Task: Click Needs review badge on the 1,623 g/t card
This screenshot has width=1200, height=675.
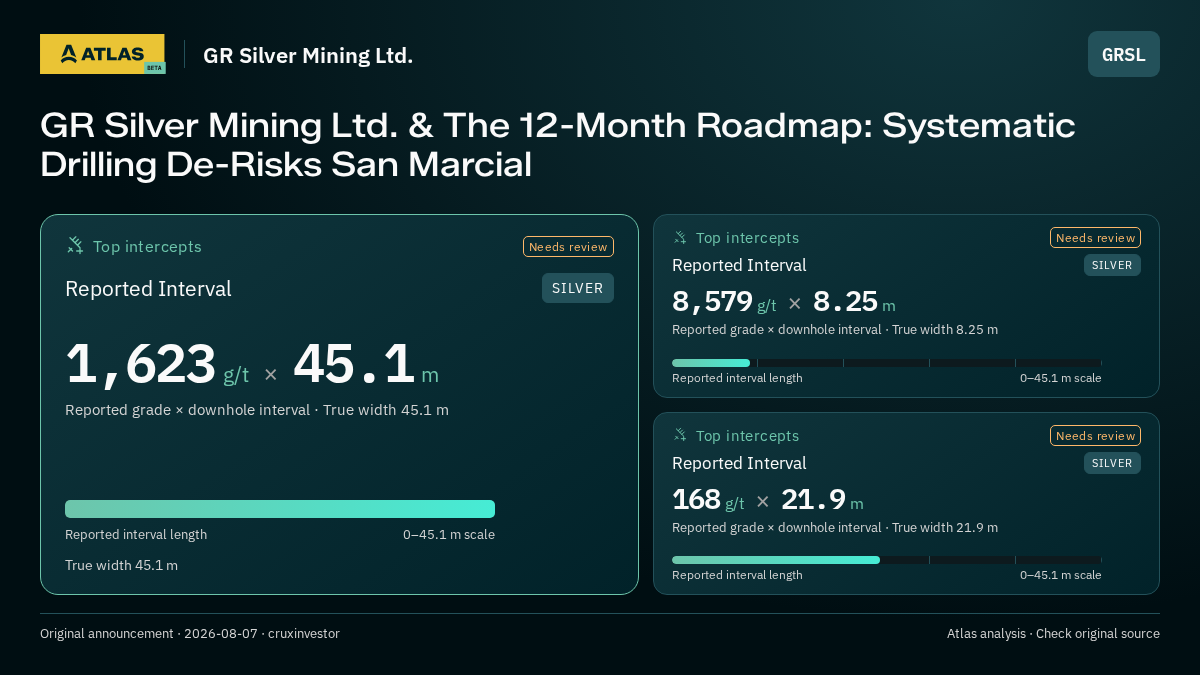Action: 568,247
